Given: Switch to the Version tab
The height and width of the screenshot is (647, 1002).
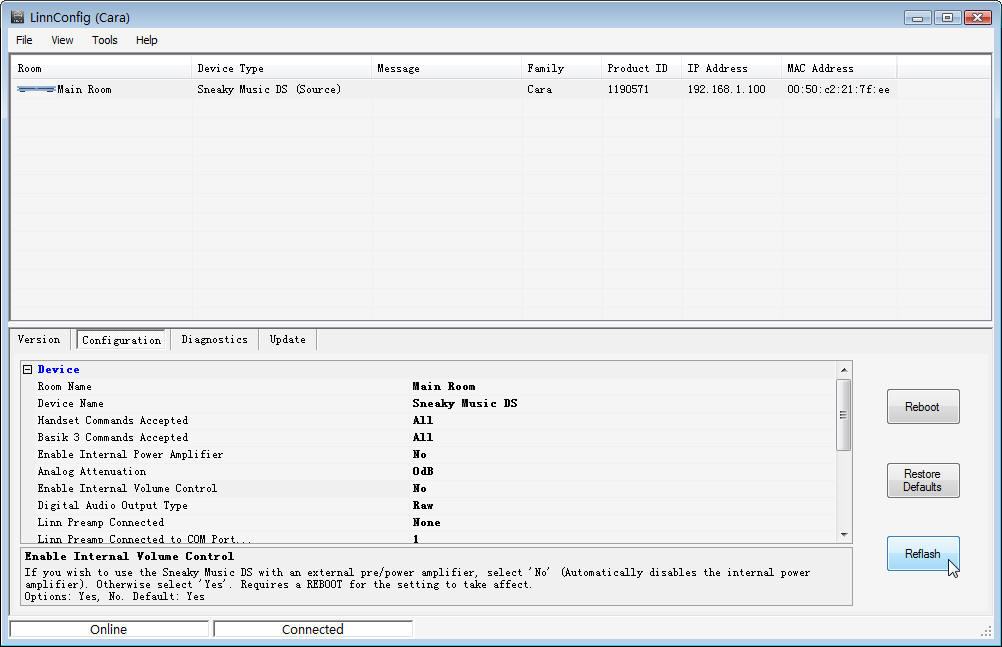Looking at the screenshot, I should click(x=39, y=339).
